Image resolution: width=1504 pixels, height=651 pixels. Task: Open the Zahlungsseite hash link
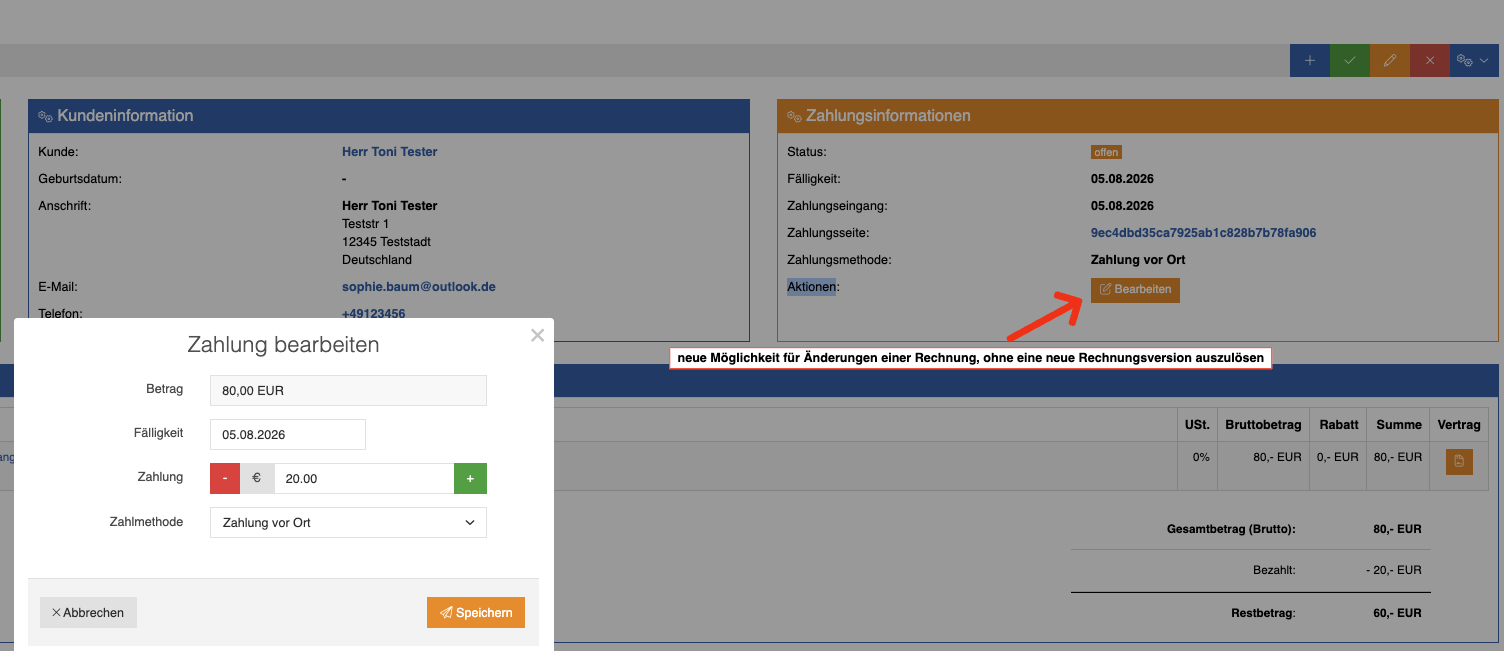tap(1203, 233)
